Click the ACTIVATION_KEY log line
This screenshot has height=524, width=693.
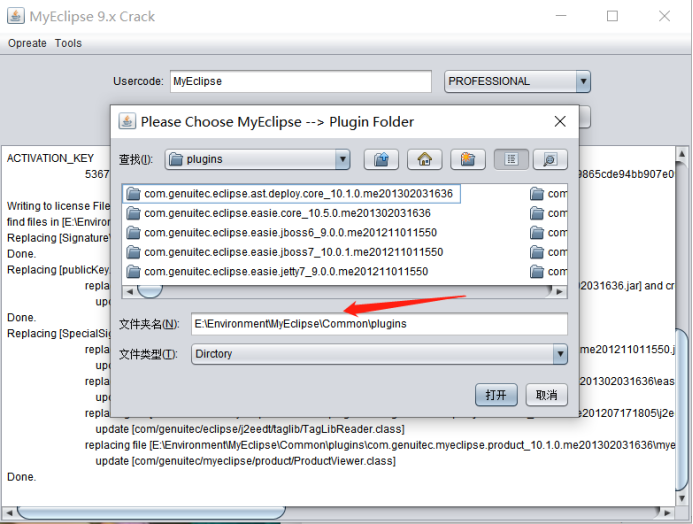coord(50,158)
